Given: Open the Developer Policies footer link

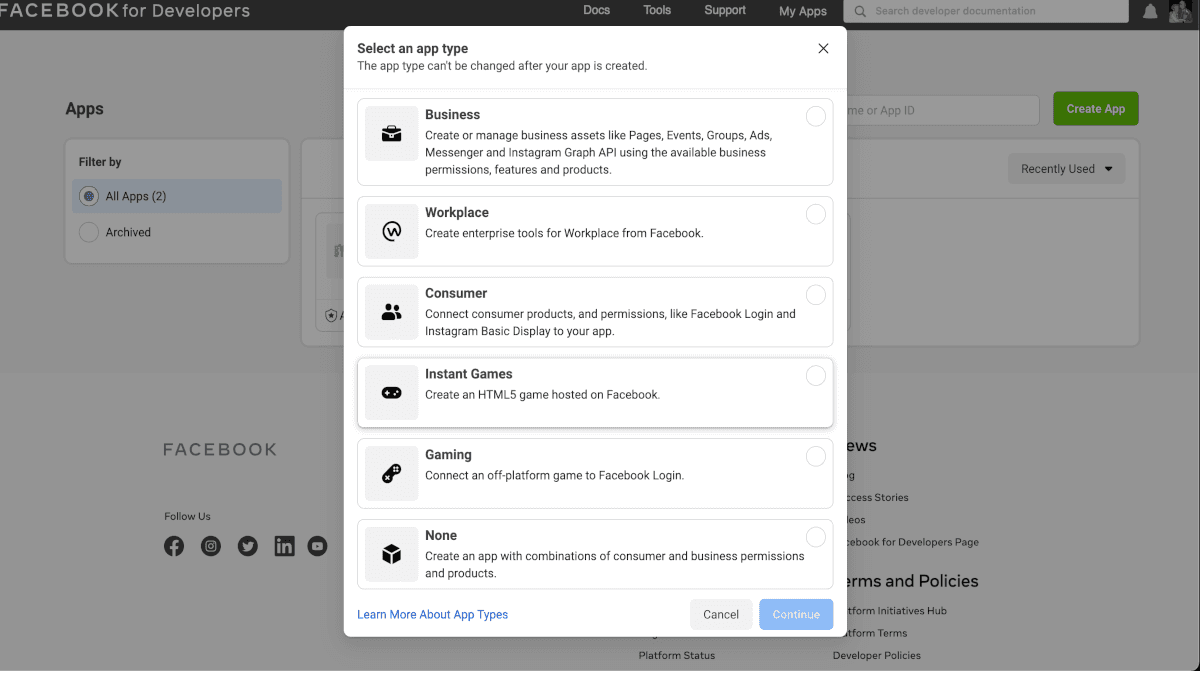Looking at the screenshot, I should click(877, 655).
